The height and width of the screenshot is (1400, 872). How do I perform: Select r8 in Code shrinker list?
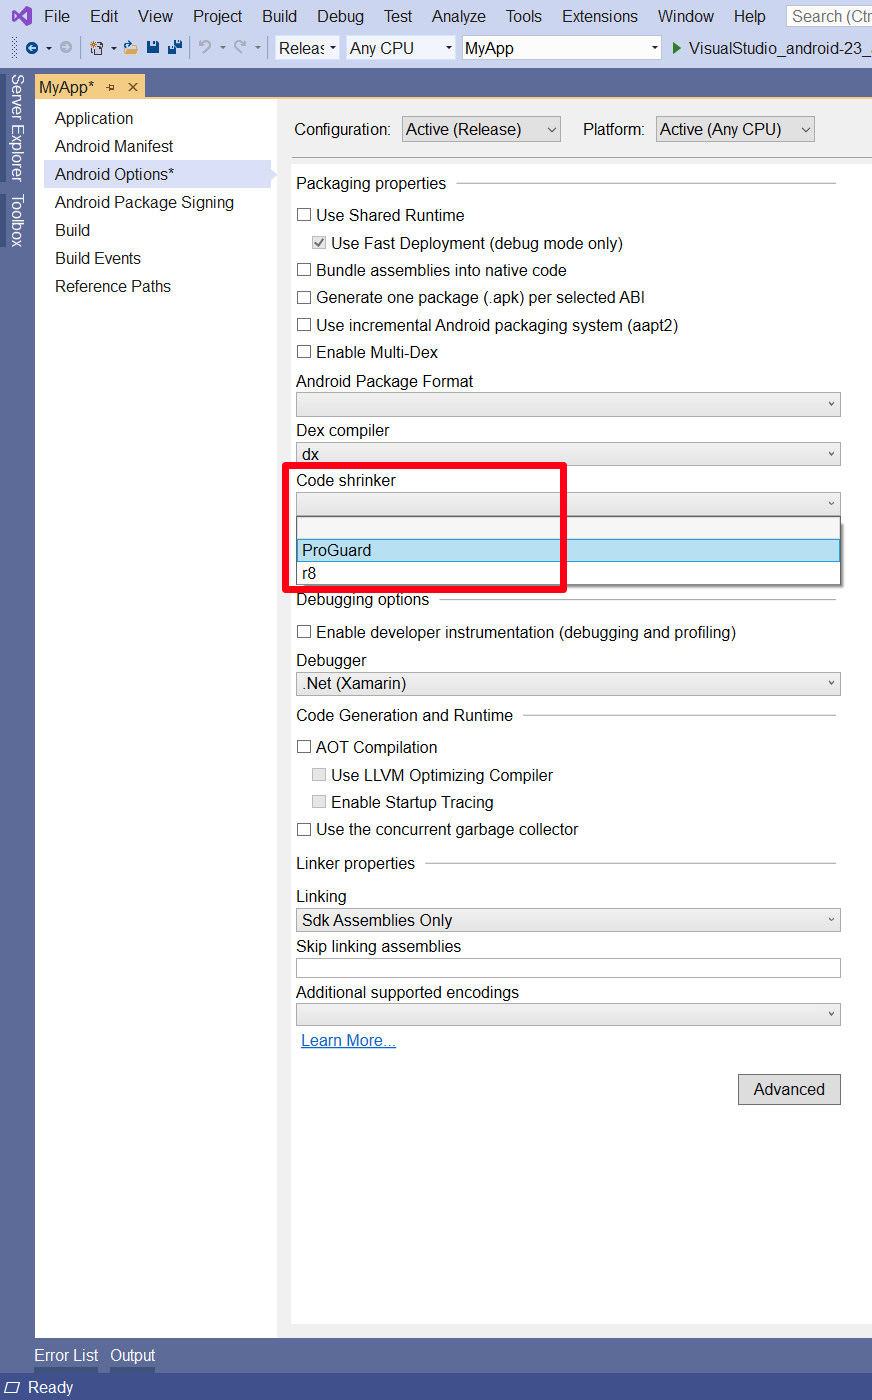(568, 573)
